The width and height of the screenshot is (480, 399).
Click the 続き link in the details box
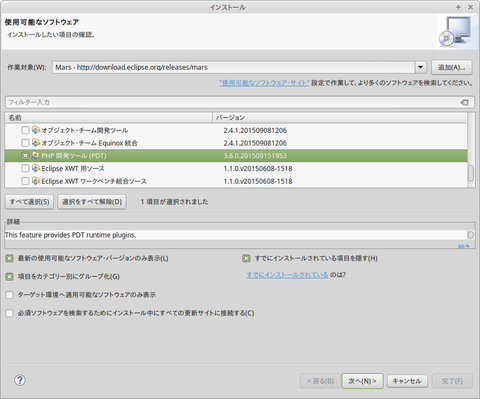[x=464, y=247]
